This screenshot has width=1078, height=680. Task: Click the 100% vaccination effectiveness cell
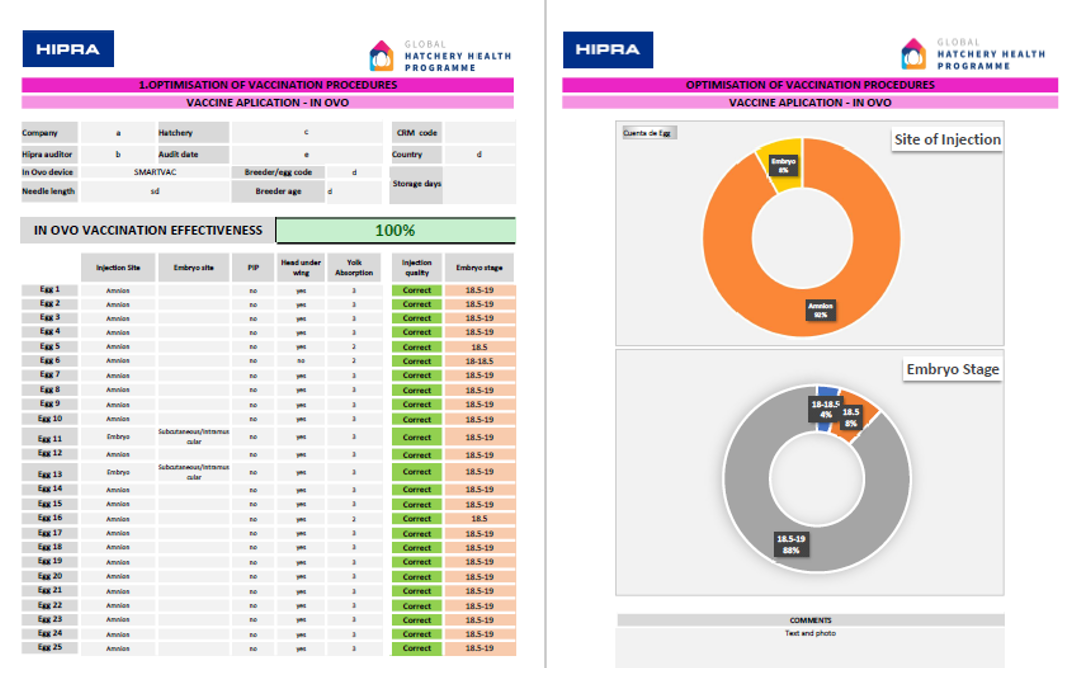tap(395, 230)
